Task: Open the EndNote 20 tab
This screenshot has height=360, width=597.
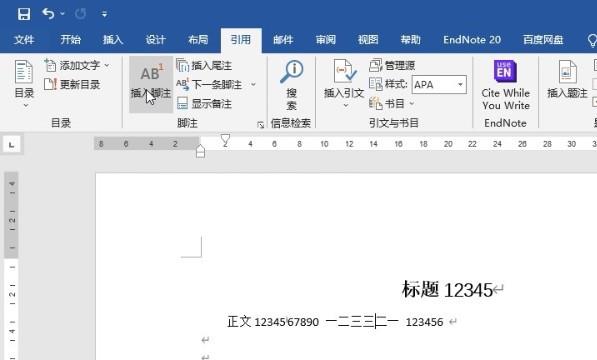Action: pos(472,40)
